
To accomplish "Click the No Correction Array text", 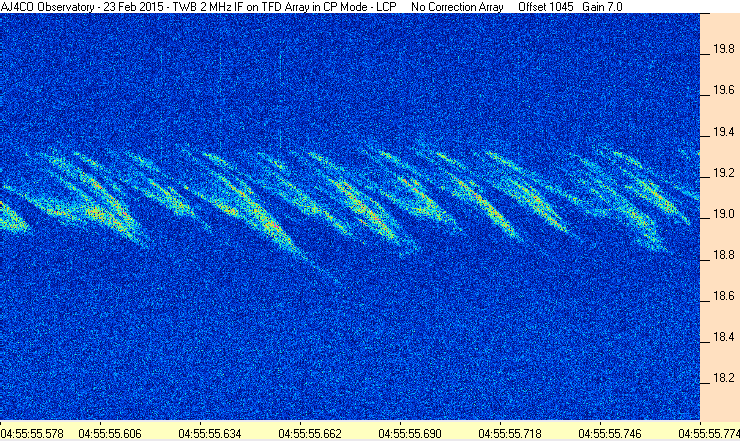I will tap(457, 7).
